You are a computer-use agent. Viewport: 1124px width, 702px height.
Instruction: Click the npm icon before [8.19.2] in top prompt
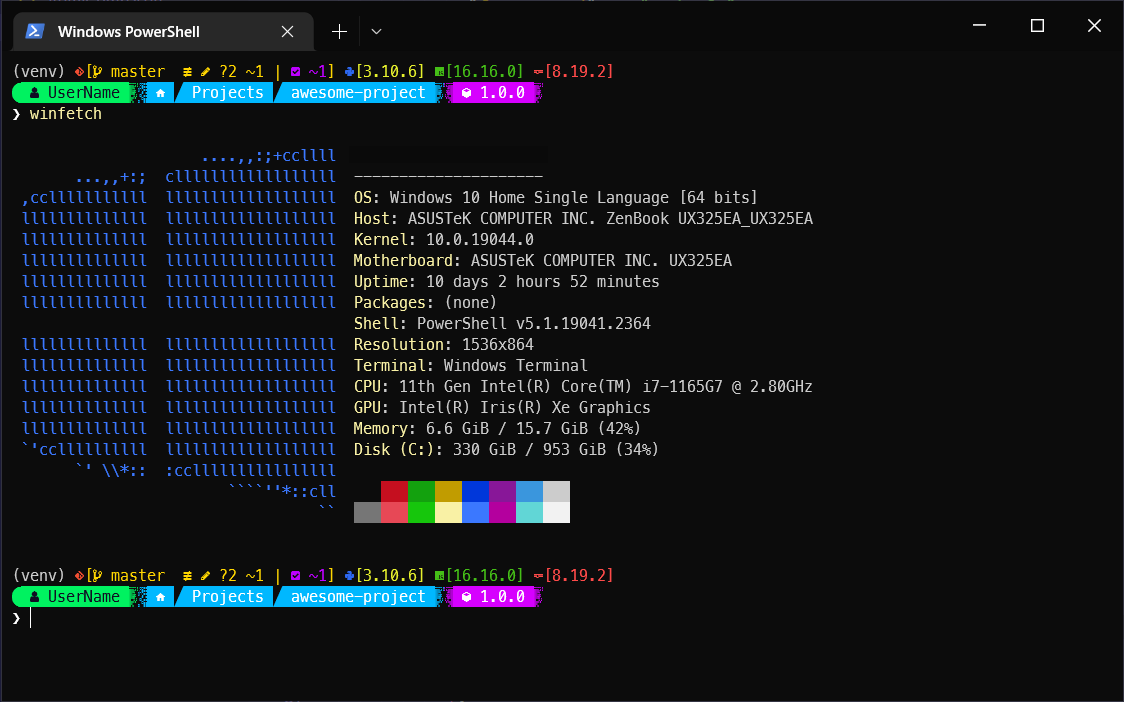point(538,72)
